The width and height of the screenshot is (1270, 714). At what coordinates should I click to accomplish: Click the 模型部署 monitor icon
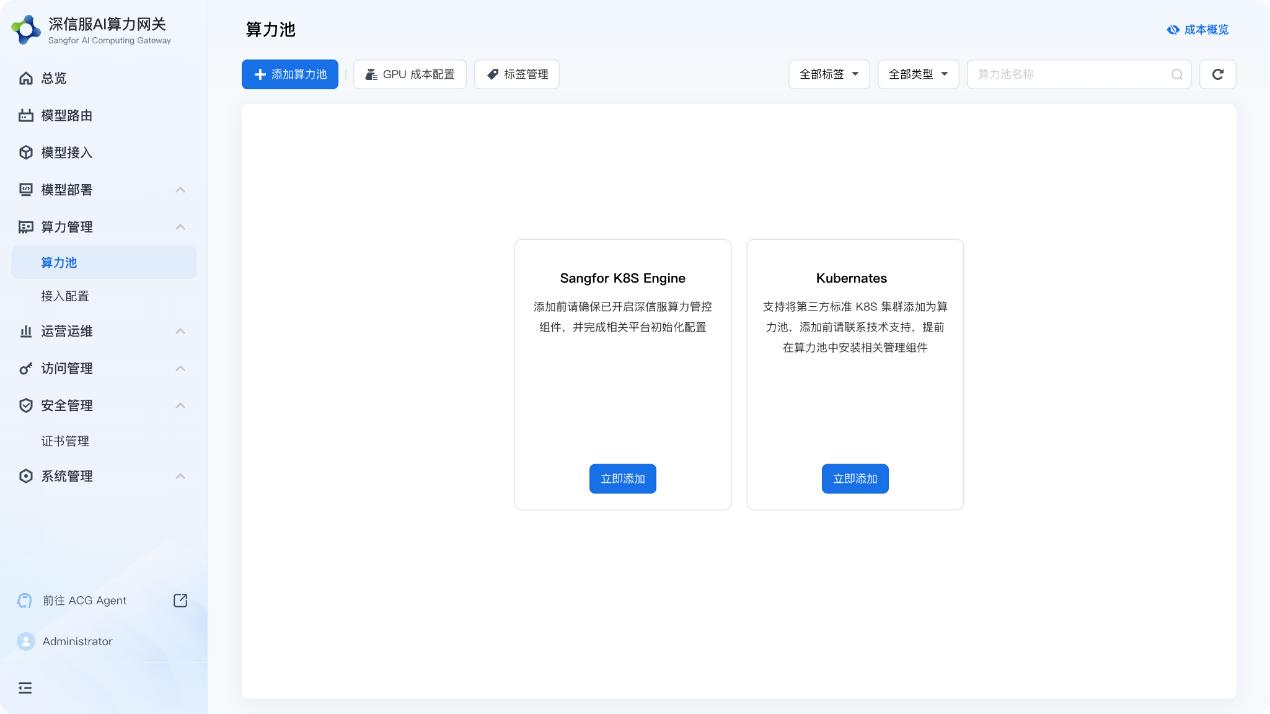26,189
